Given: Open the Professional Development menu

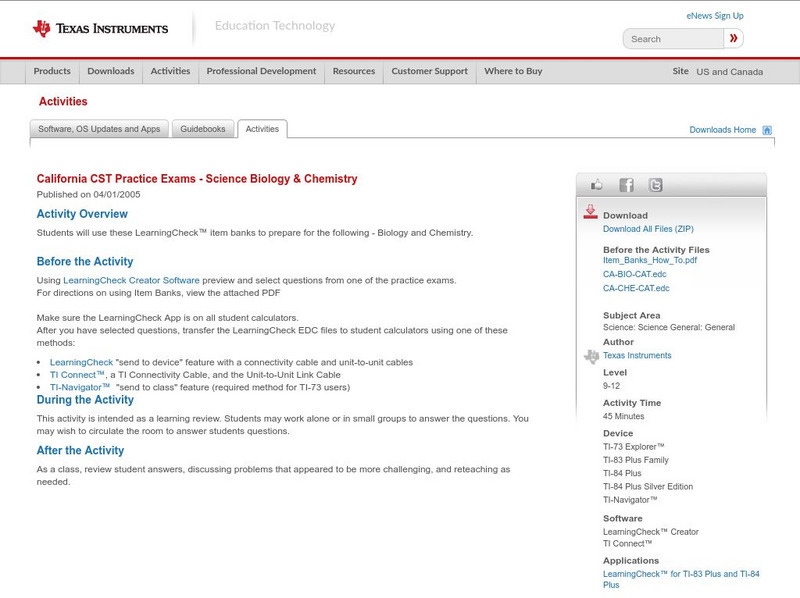Looking at the screenshot, I should click(x=260, y=71).
